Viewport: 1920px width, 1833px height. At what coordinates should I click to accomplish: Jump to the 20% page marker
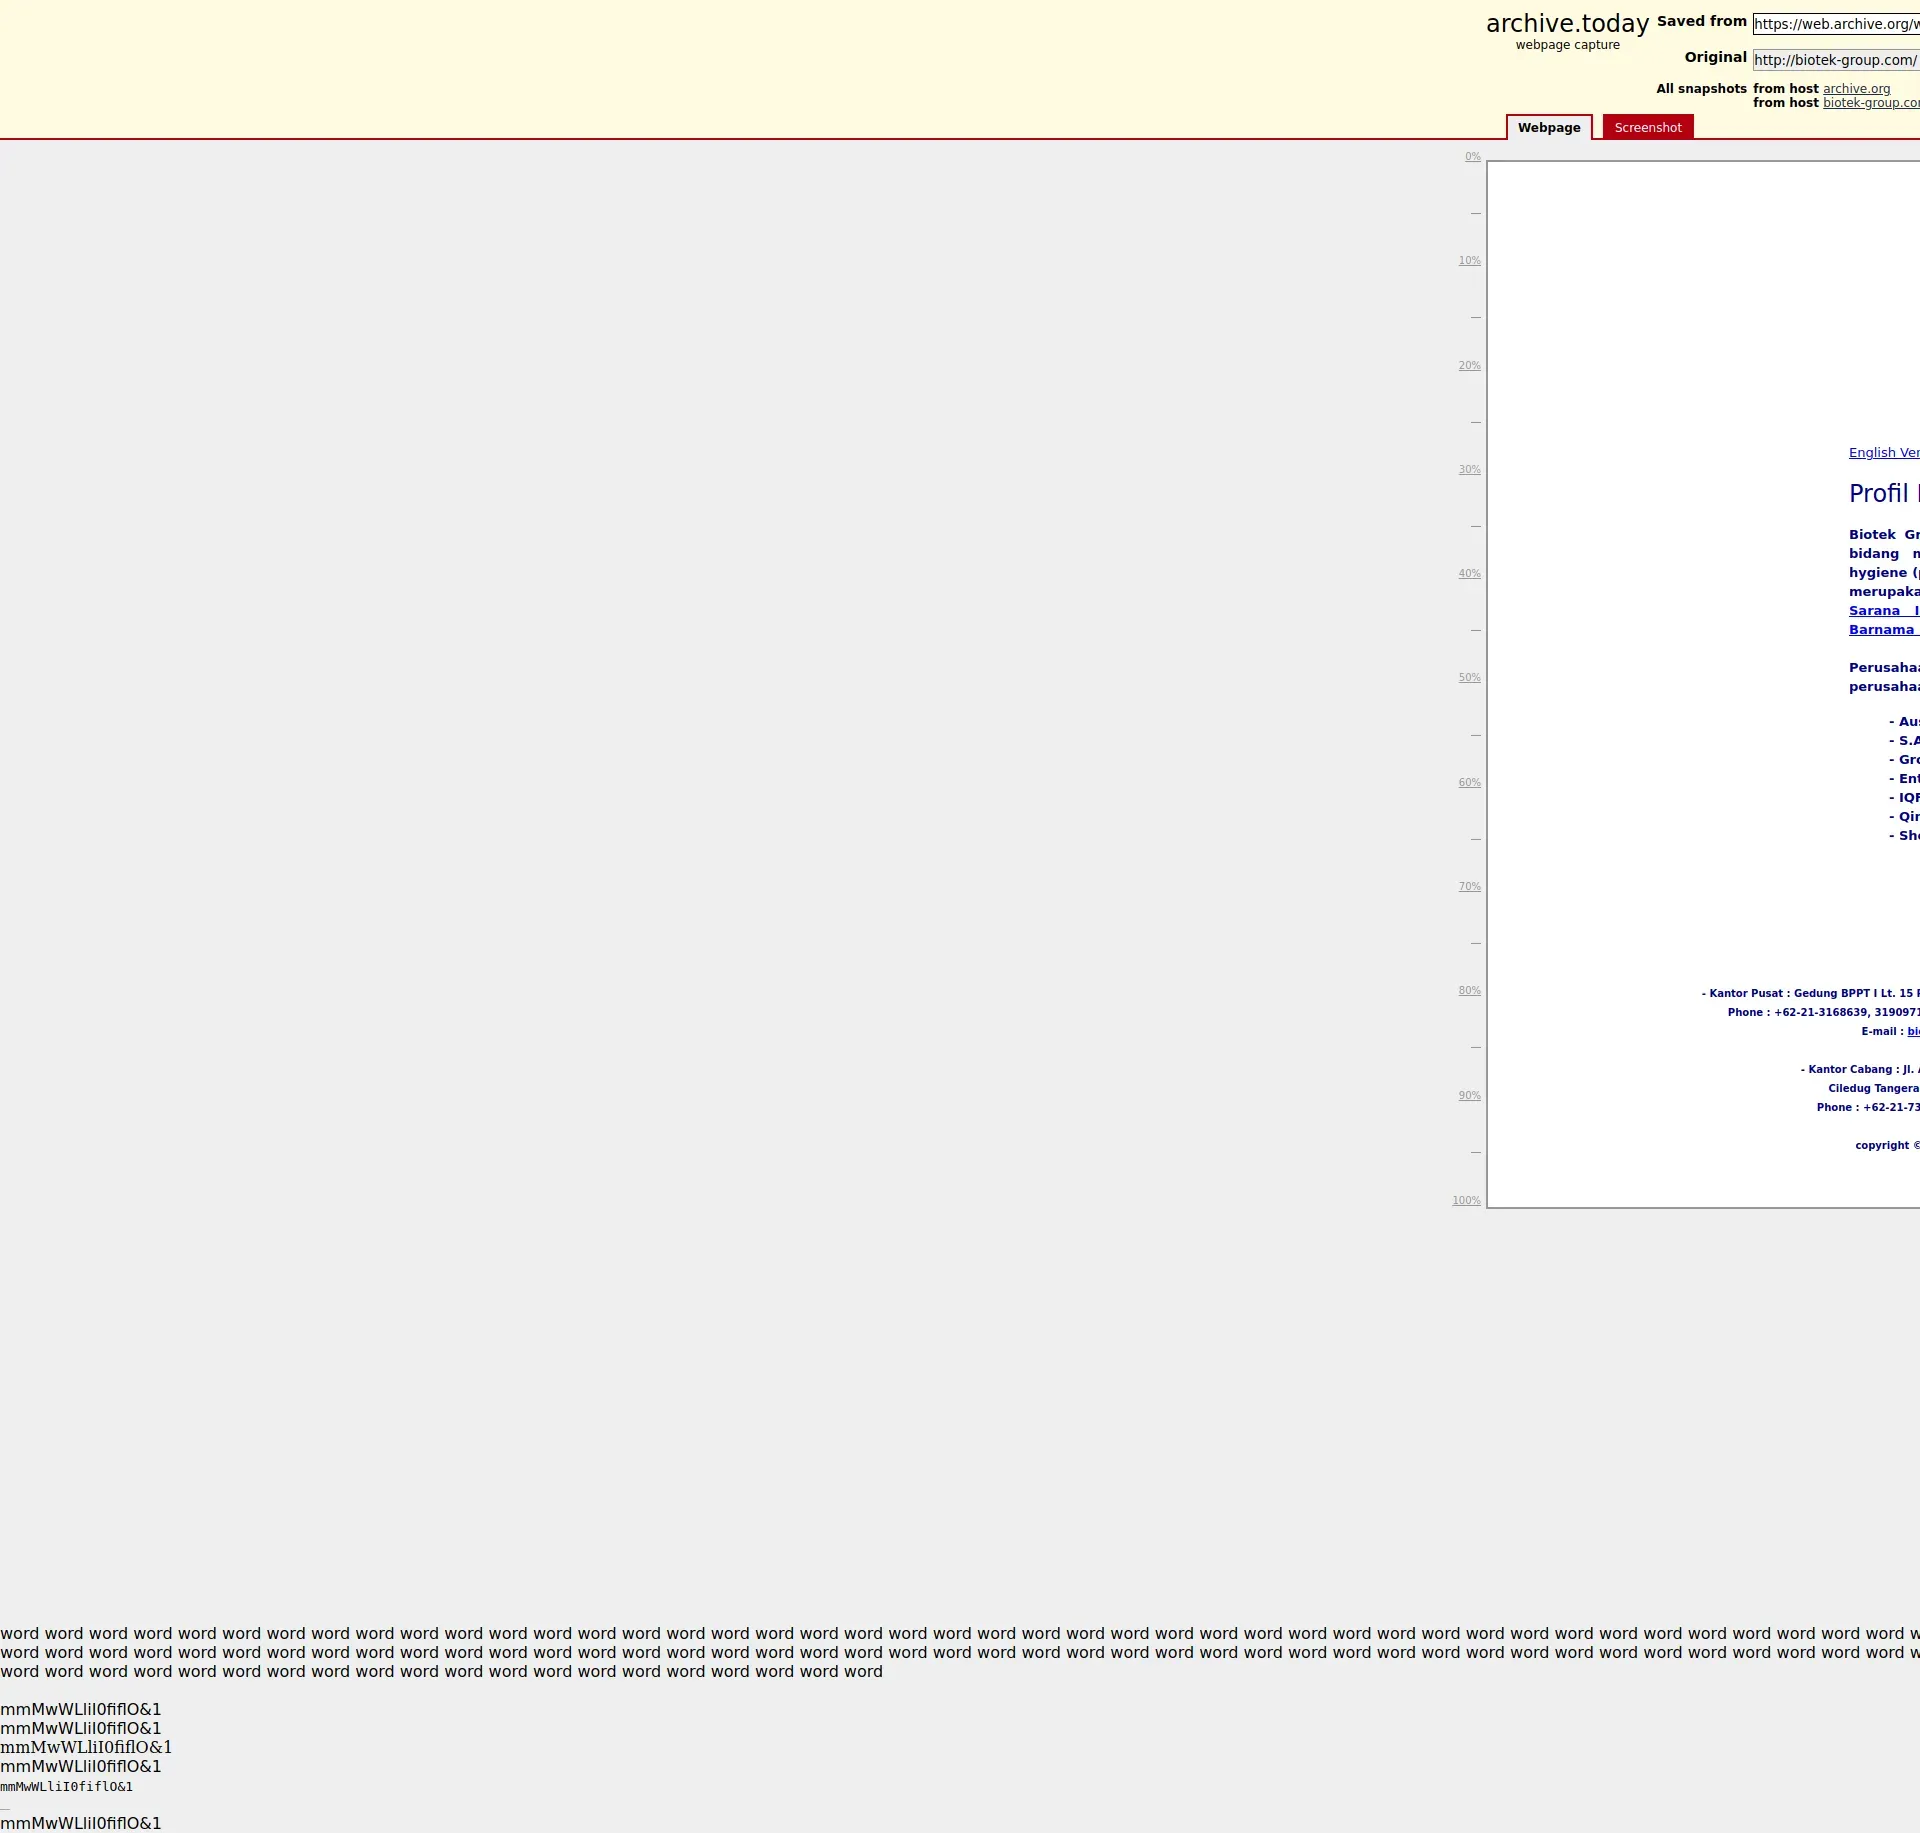click(x=1469, y=366)
